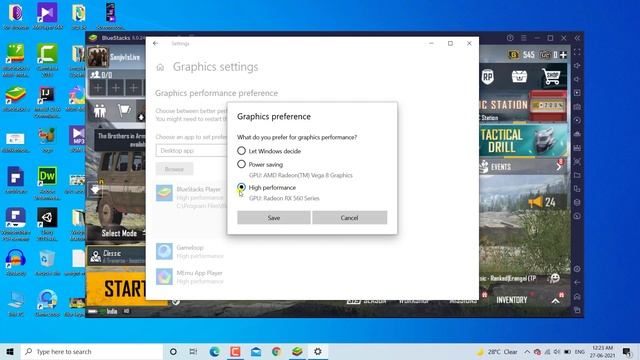The image size is (640, 360).
Task: Open the friends icon in game lobby
Action: click(100, 111)
